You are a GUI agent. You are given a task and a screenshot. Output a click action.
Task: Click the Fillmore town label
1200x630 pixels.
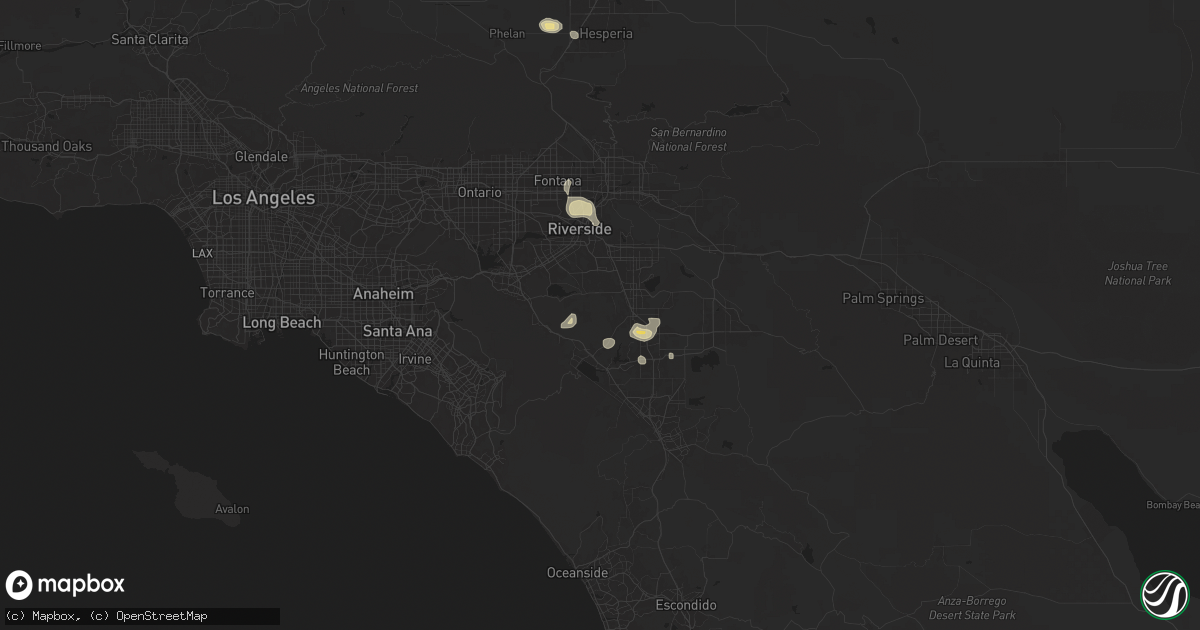pyautogui.click(x=20, y=46)
